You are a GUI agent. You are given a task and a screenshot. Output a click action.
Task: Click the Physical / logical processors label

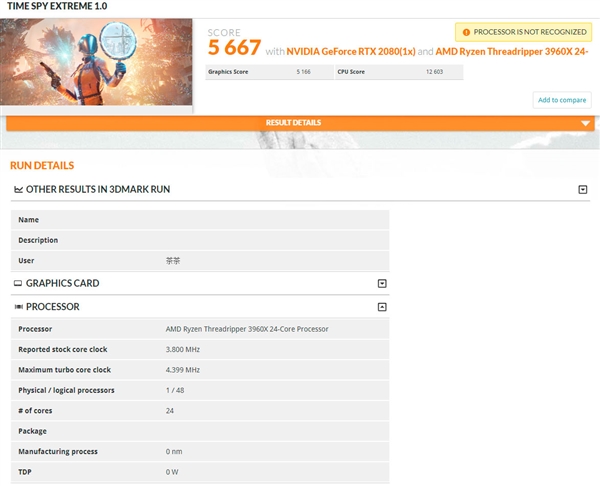[66, 390]
